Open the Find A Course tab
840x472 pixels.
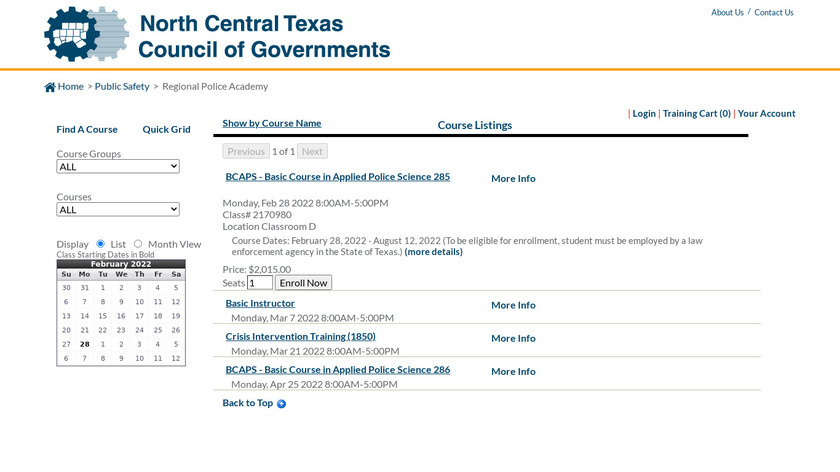[87, 129]
